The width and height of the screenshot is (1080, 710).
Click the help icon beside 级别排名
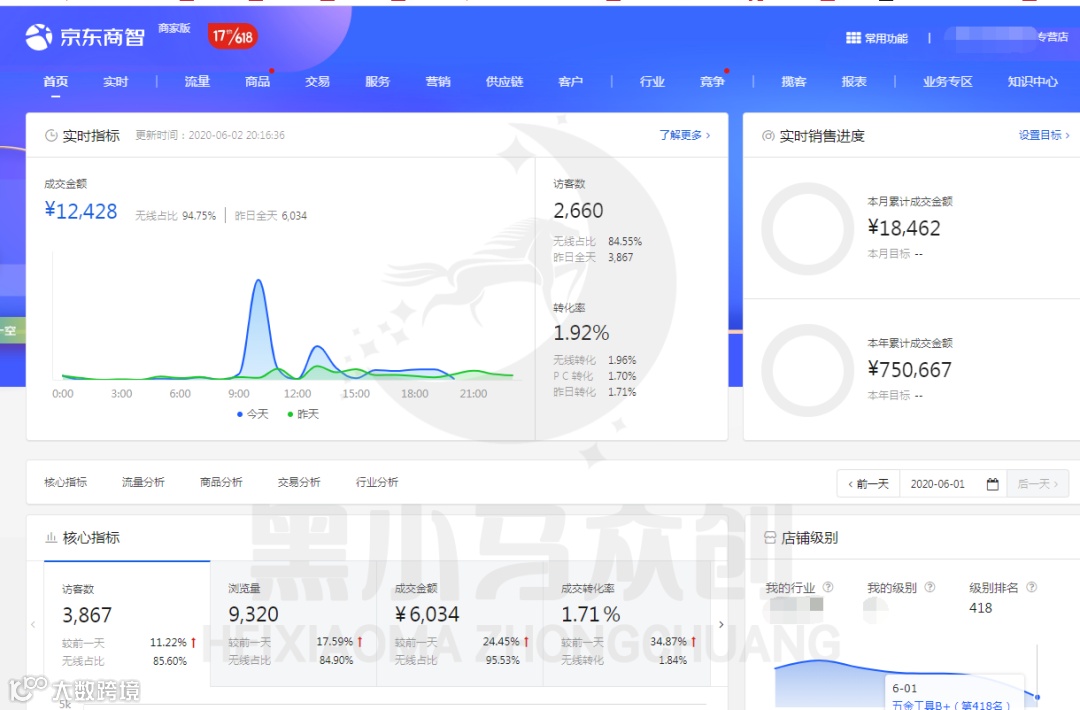(1032, 587)
